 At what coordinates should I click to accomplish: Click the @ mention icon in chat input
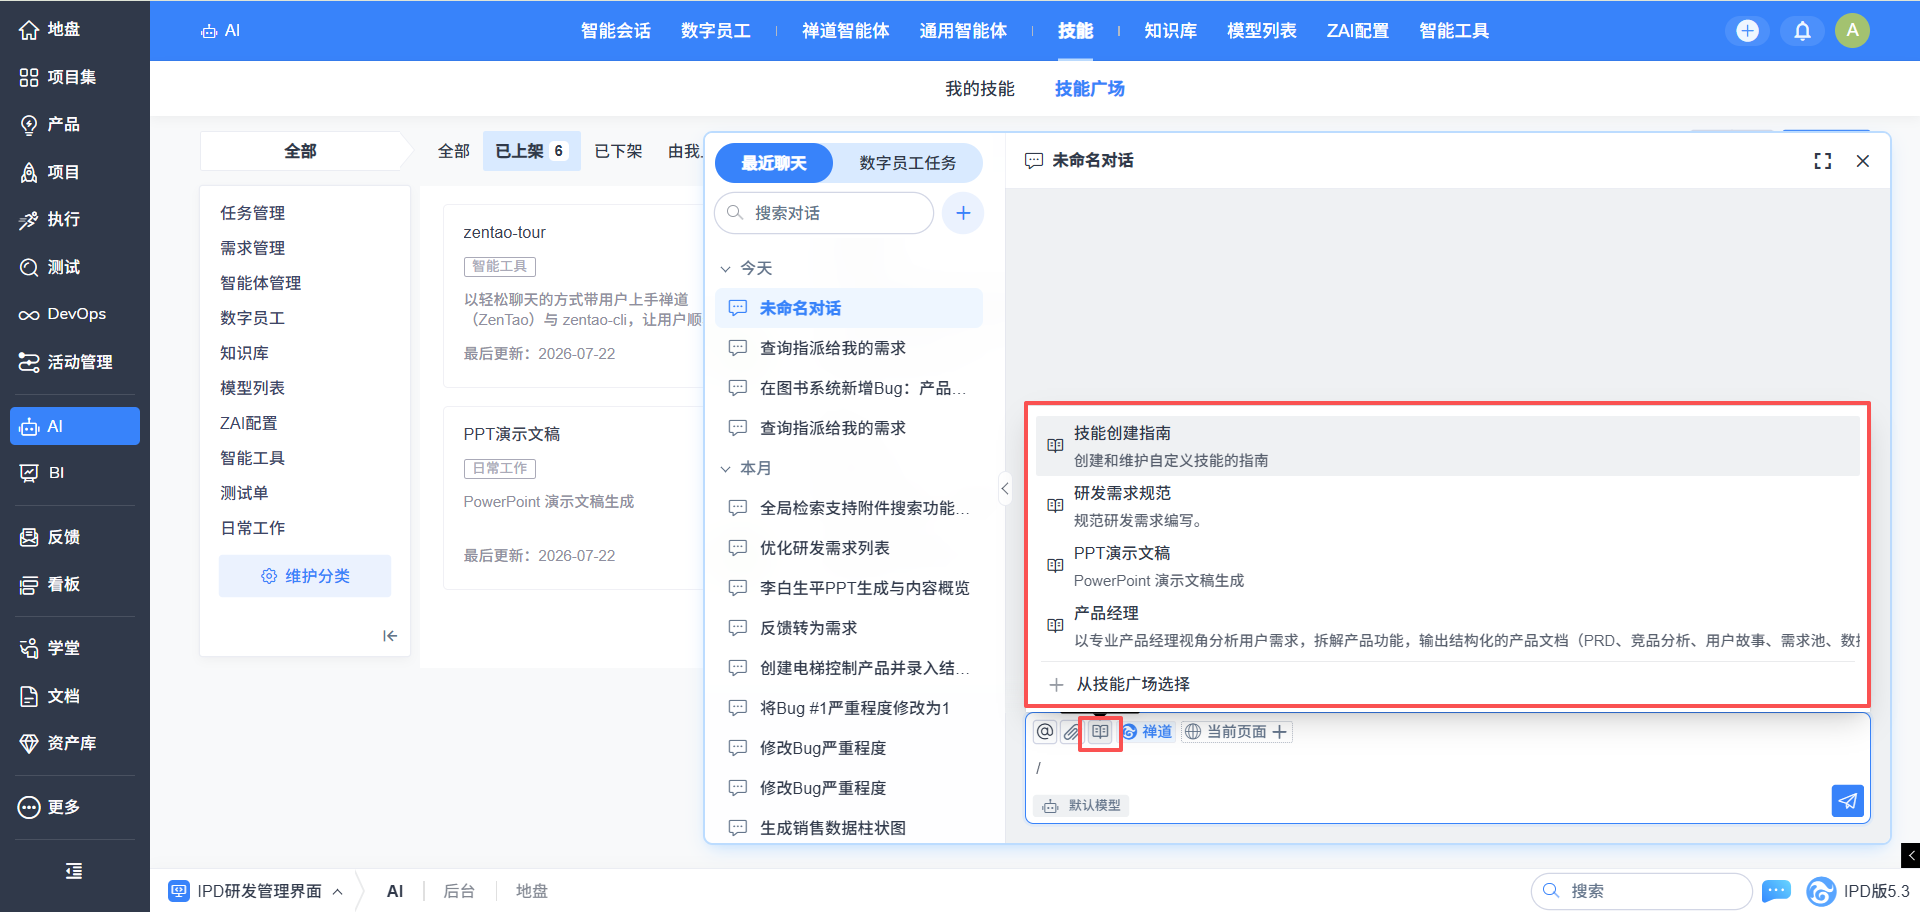tap(1045, 732)
